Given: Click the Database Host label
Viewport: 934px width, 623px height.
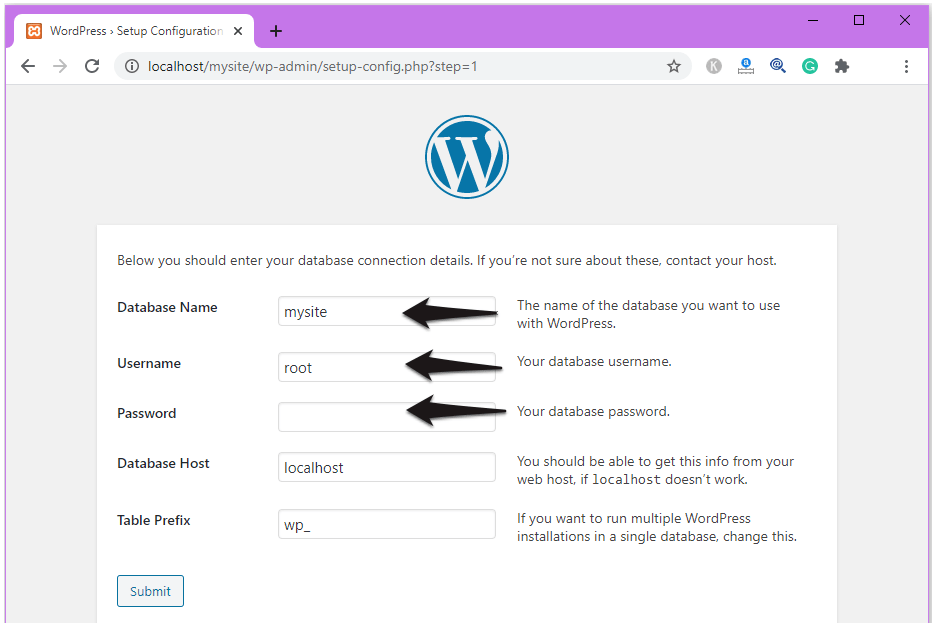Looking at the screenshot, I should (x=163, y=463).
